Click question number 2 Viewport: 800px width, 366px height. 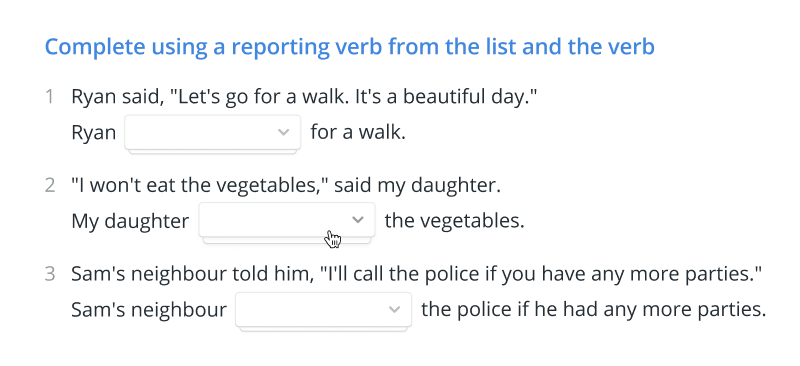(x=49, y=185)
